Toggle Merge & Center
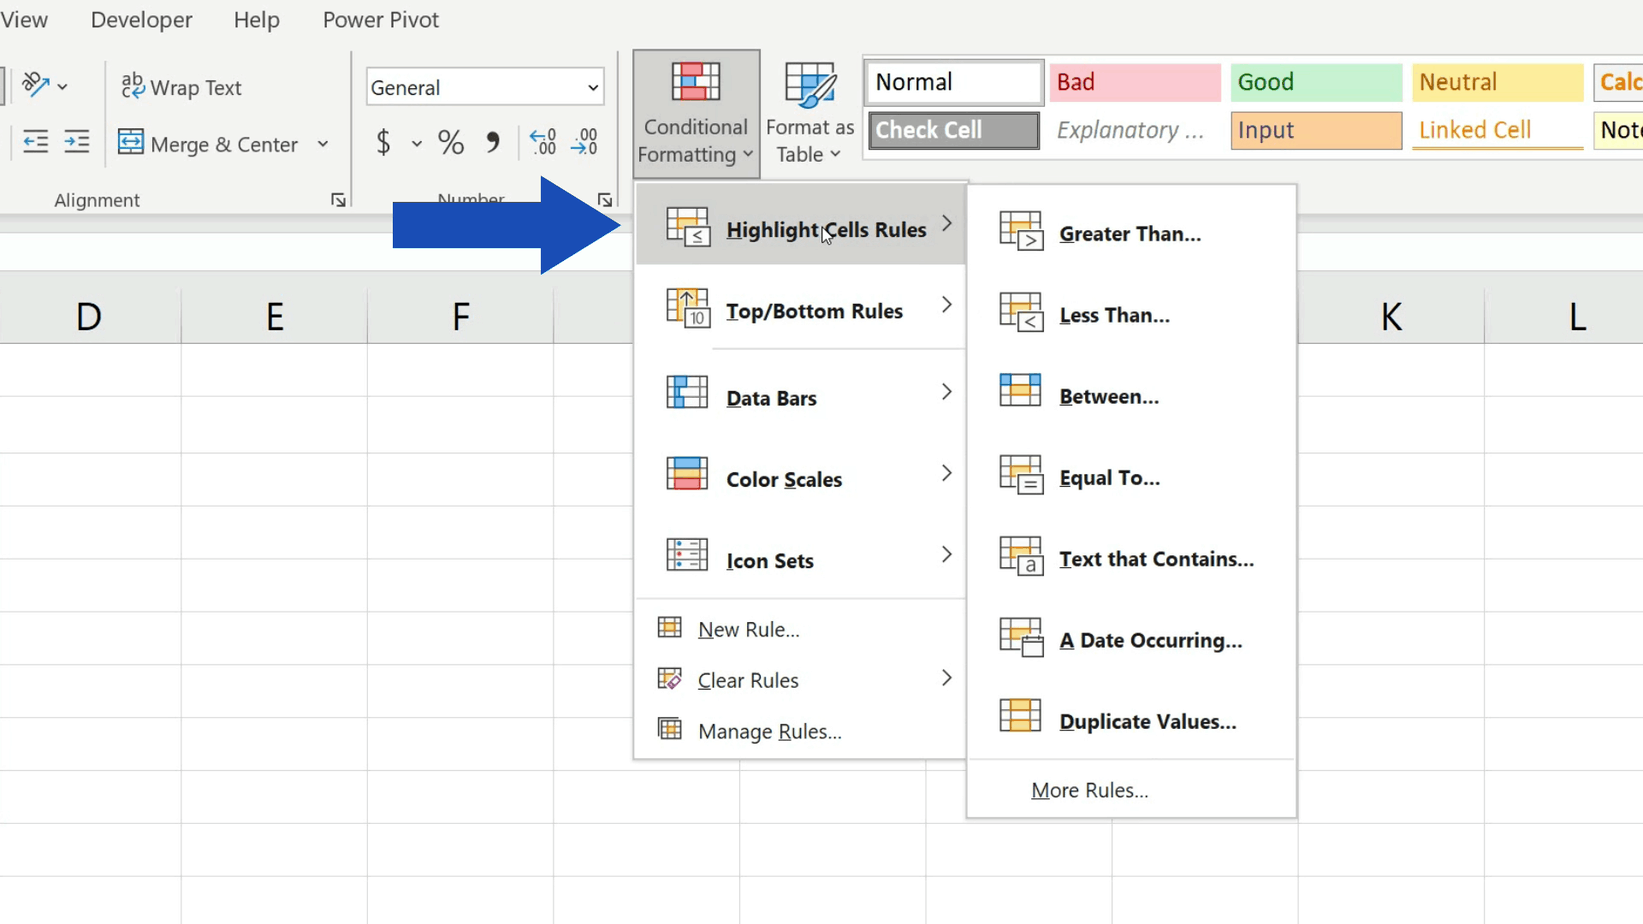Screen dimensions: 1643x924 click(x=208, y=143)
